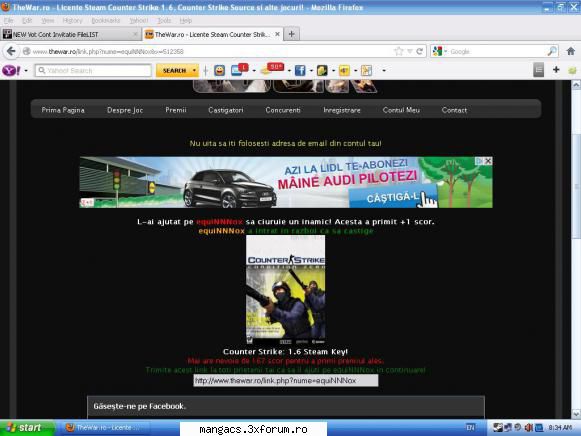
Task: Click the Google search input field
Action: 497,51
